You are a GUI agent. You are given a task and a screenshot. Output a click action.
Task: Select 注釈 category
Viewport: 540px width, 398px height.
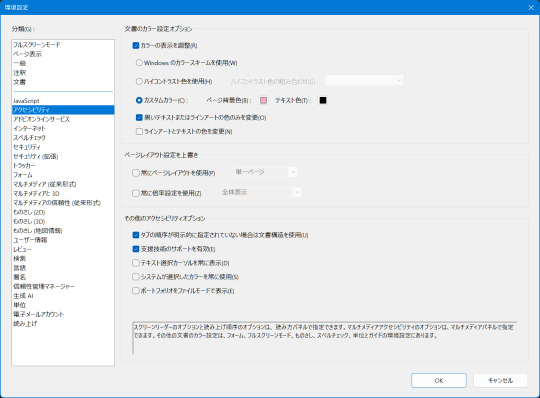[63, 73]
